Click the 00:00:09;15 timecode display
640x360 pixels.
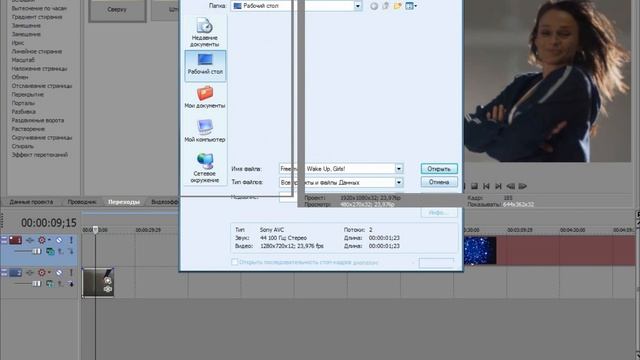click(x=49, y=223)
